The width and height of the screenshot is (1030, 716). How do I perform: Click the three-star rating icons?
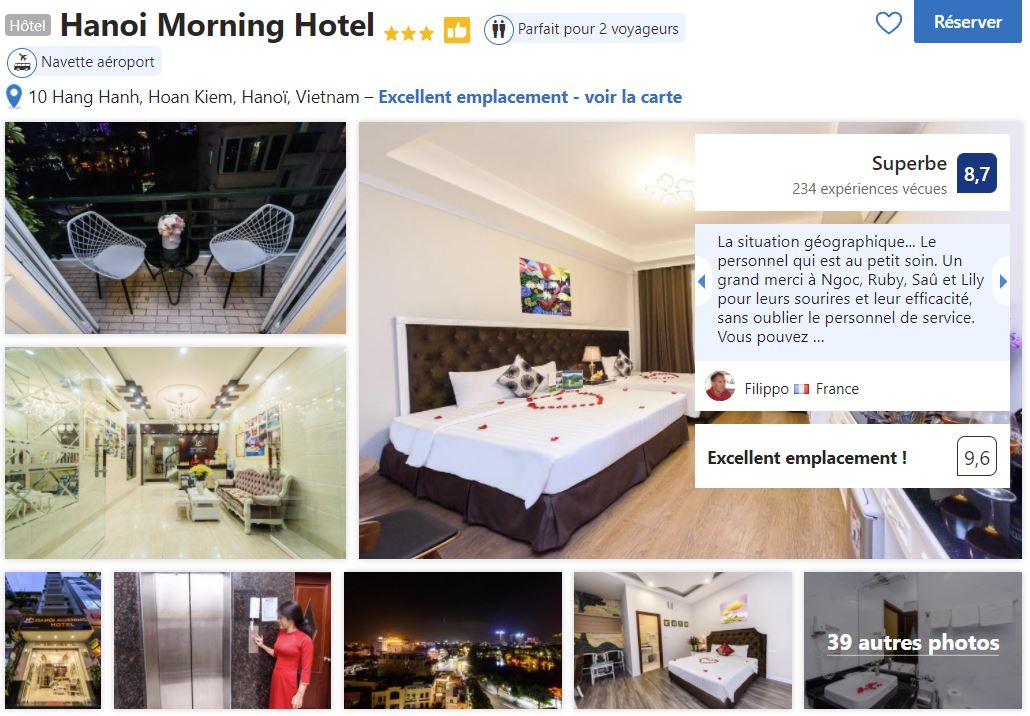[x=409, y=33]
